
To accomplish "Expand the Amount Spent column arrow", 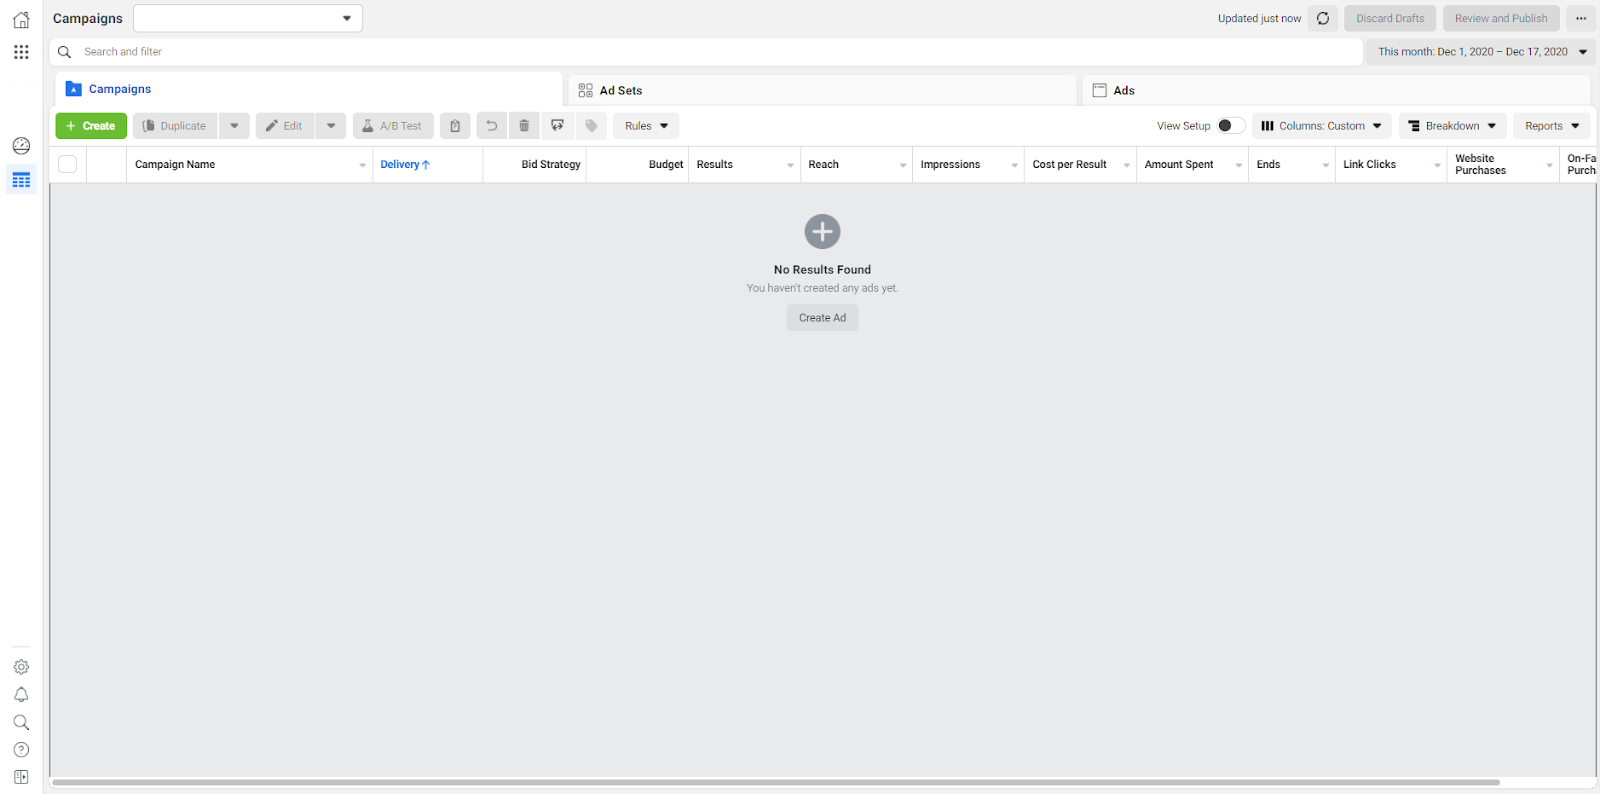I will click(x=1238, y=165).
